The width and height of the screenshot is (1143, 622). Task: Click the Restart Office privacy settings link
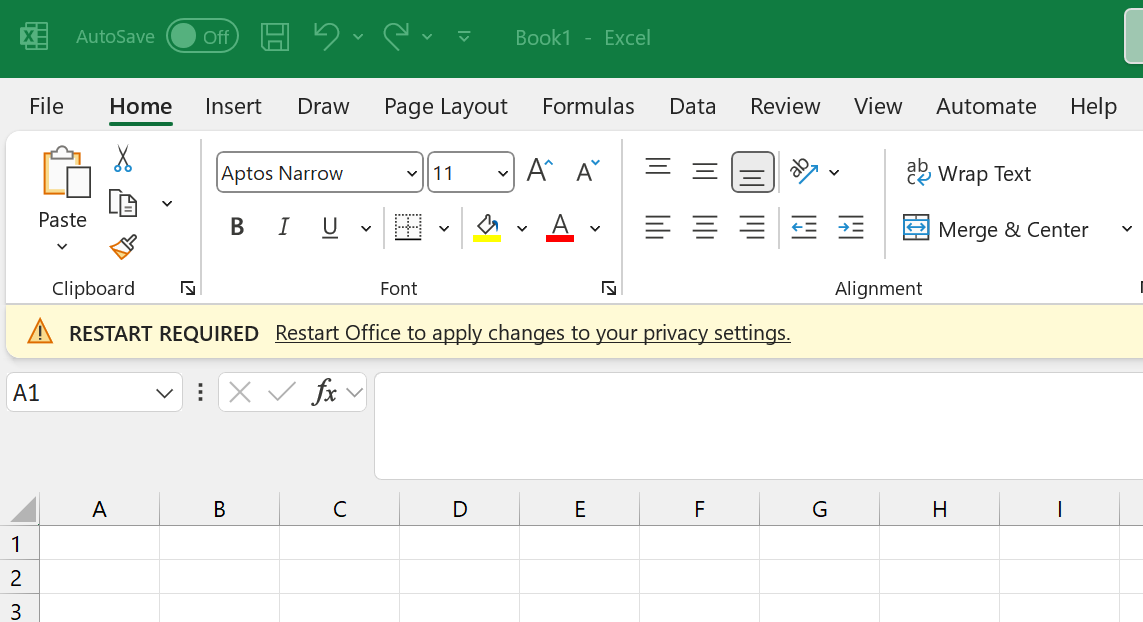533,333
